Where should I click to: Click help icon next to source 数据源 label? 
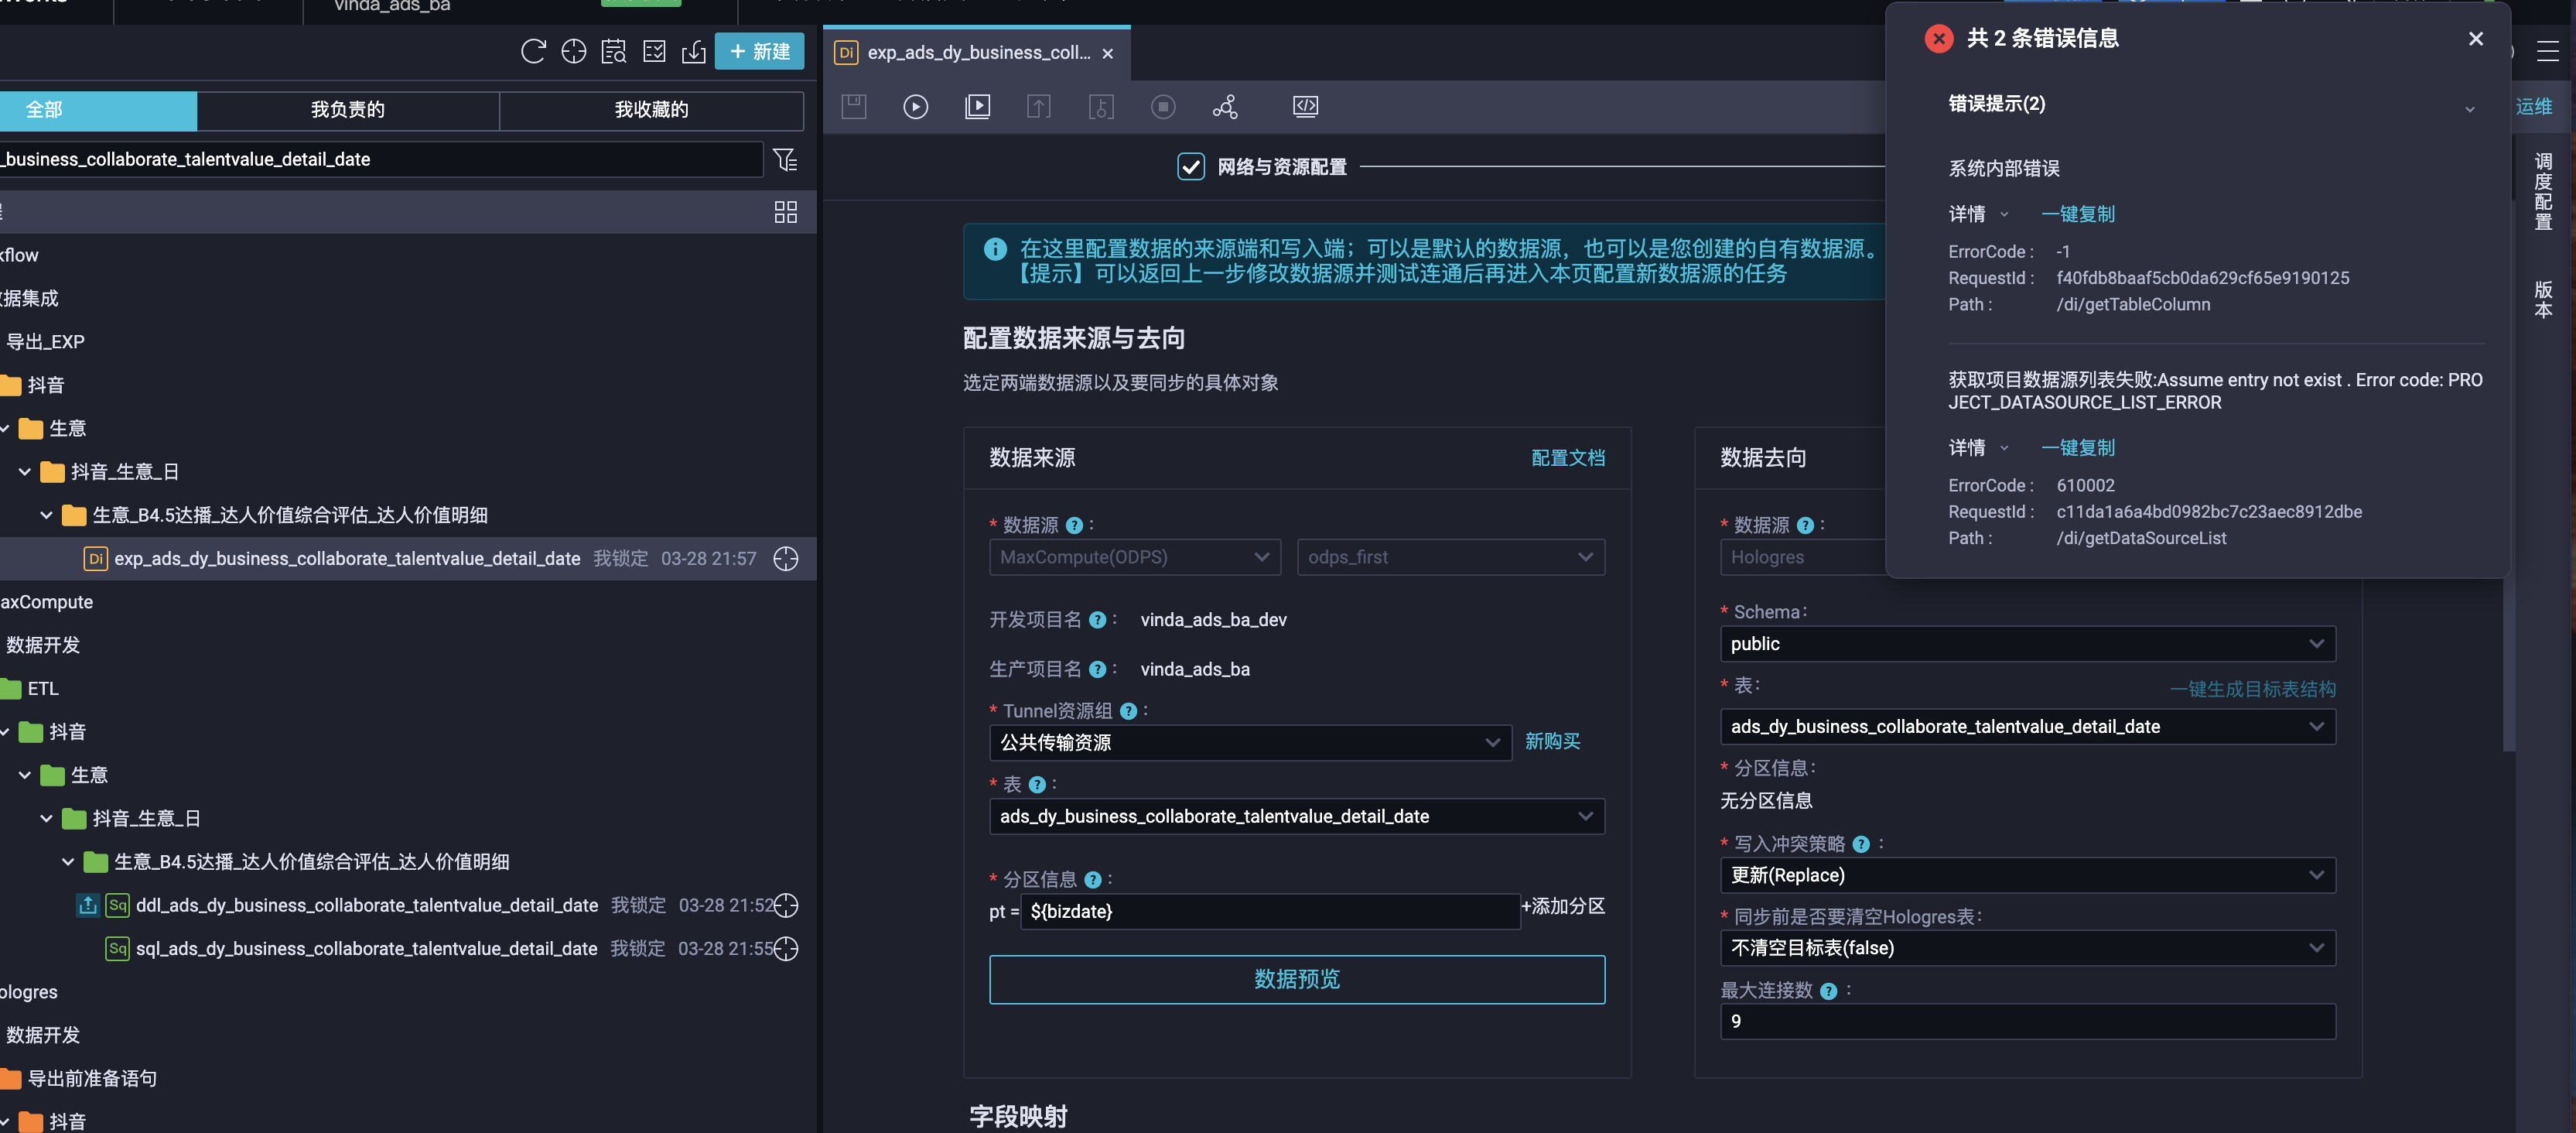pyautogui.click(x=1075, y=526)
